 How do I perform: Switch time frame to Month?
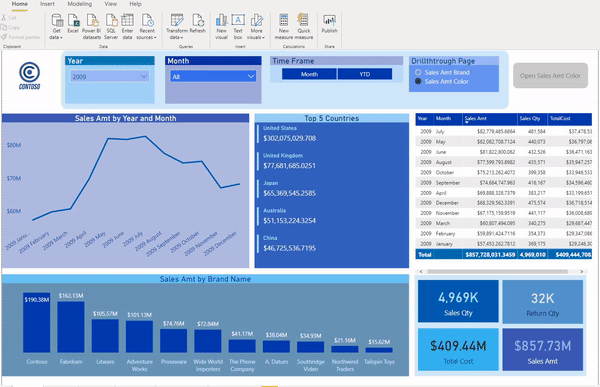pos(309,74)
